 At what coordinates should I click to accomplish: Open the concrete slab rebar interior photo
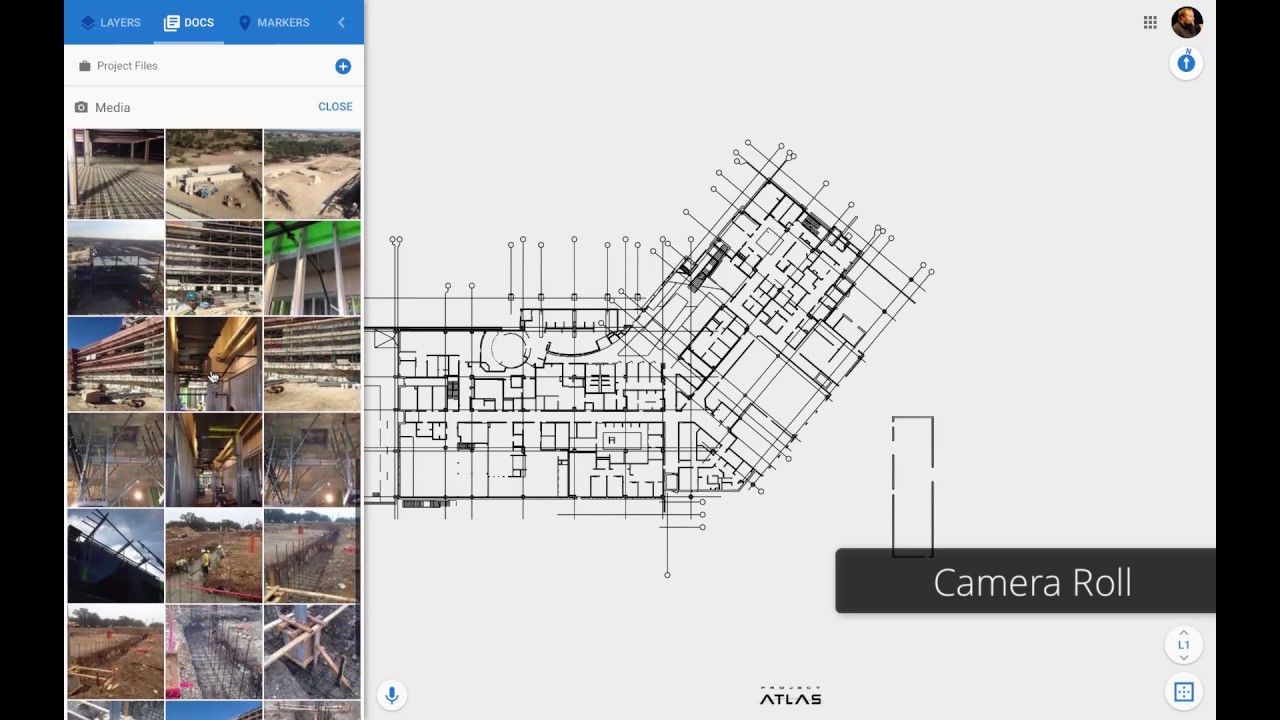tap(116, 174)
